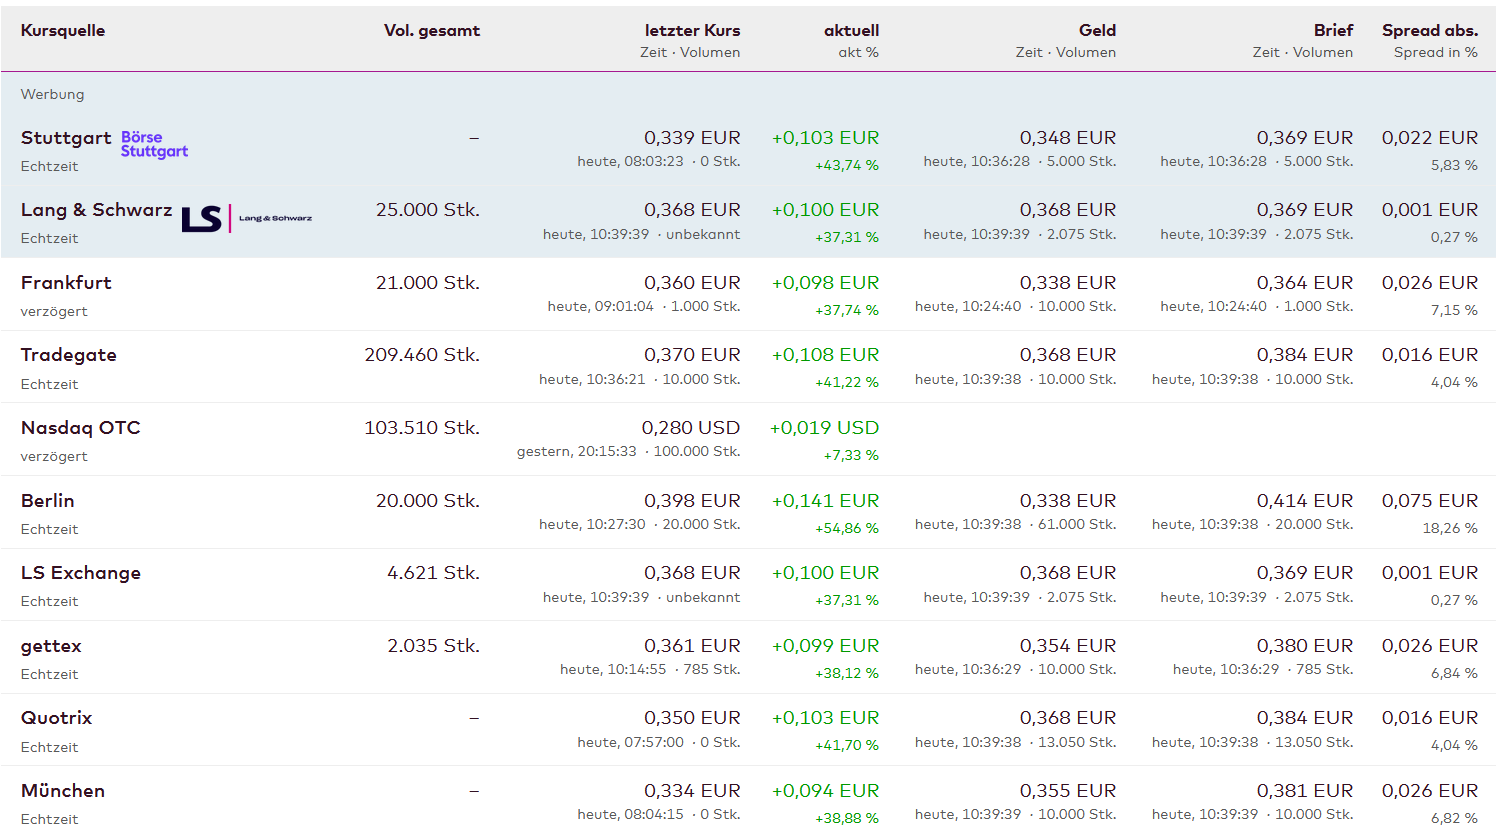Screen dimensions: 1496x836
Task: Click Berlin change +54,86 %
Action: click(847, 528)
